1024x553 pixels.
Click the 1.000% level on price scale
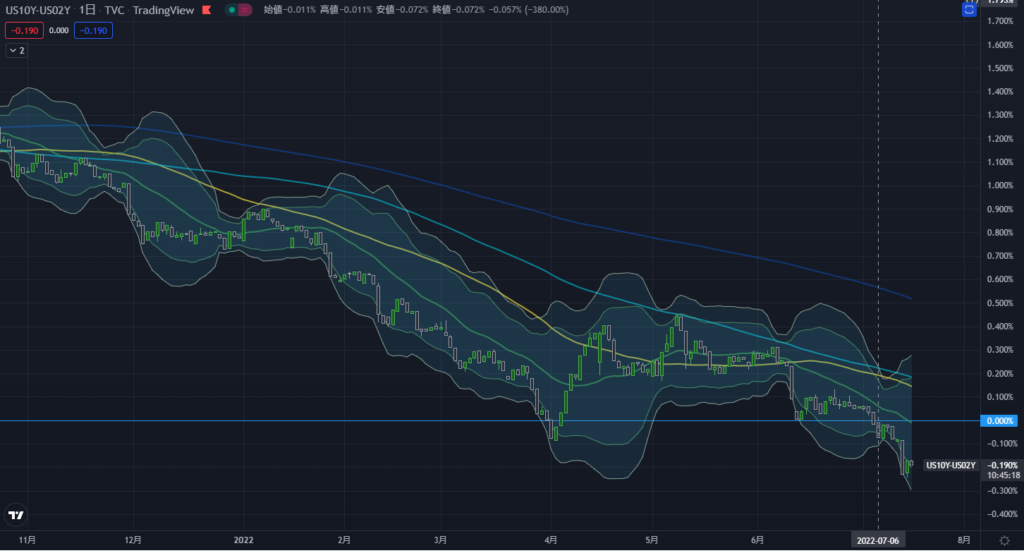pyautogui.click(x=1000, y=186)
